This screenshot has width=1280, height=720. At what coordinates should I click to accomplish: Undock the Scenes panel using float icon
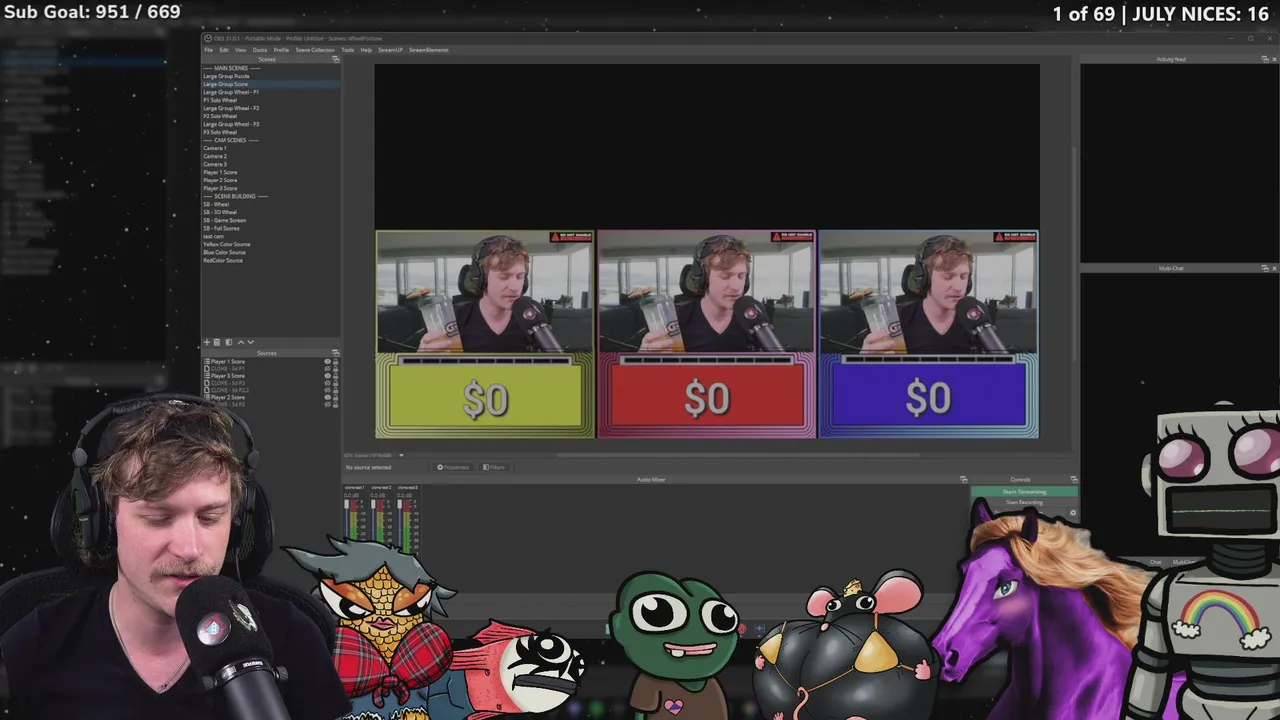(336, 59)
